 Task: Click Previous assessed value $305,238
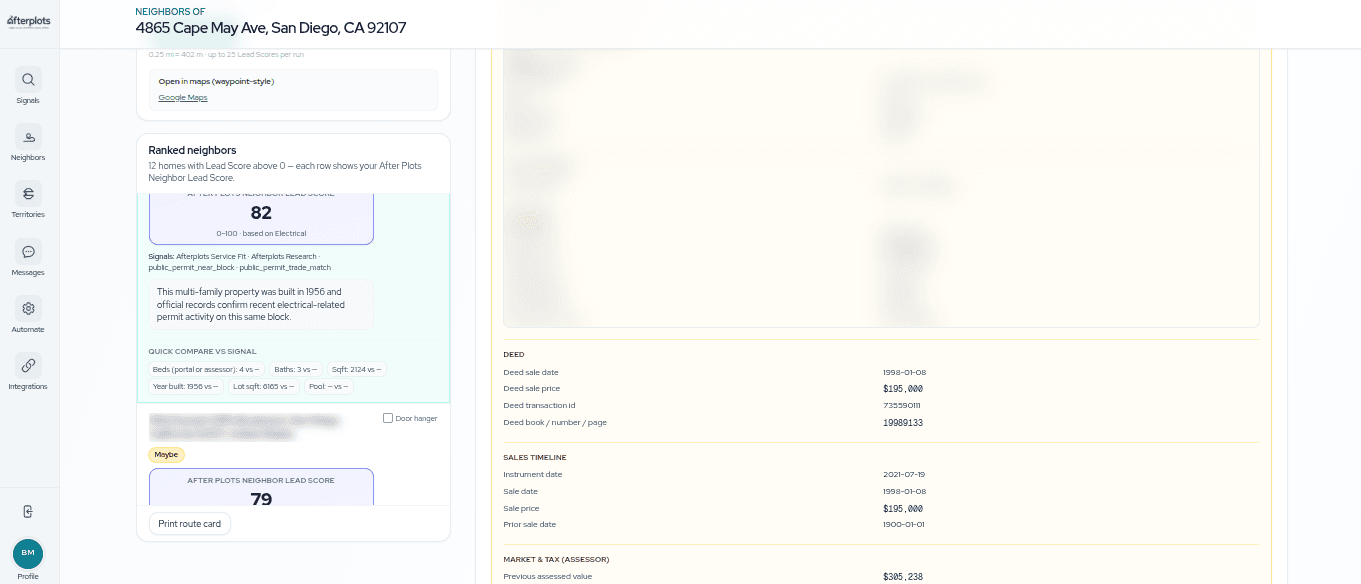903,577
